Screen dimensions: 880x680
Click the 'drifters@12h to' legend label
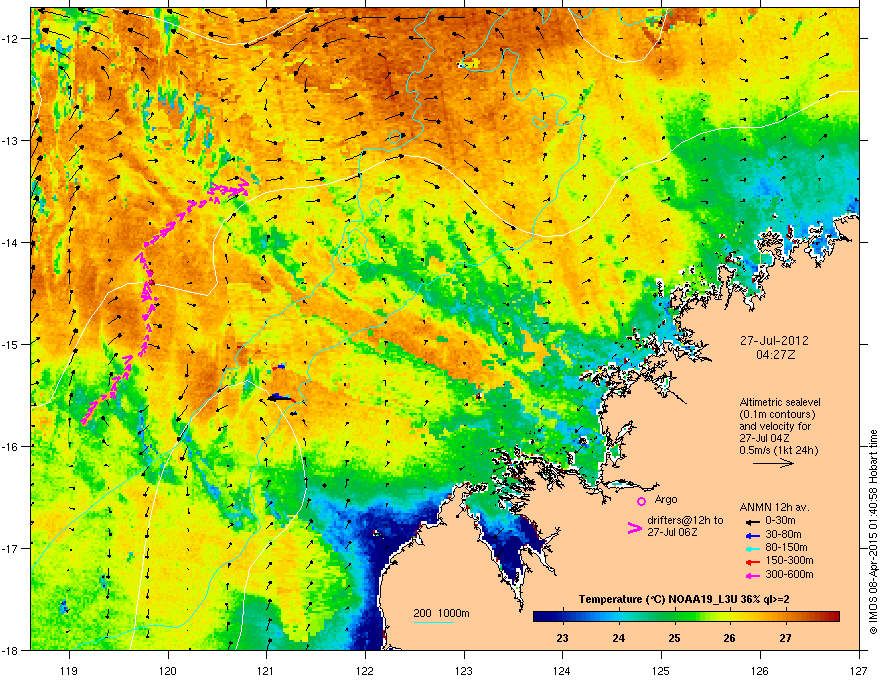[685, 520]
